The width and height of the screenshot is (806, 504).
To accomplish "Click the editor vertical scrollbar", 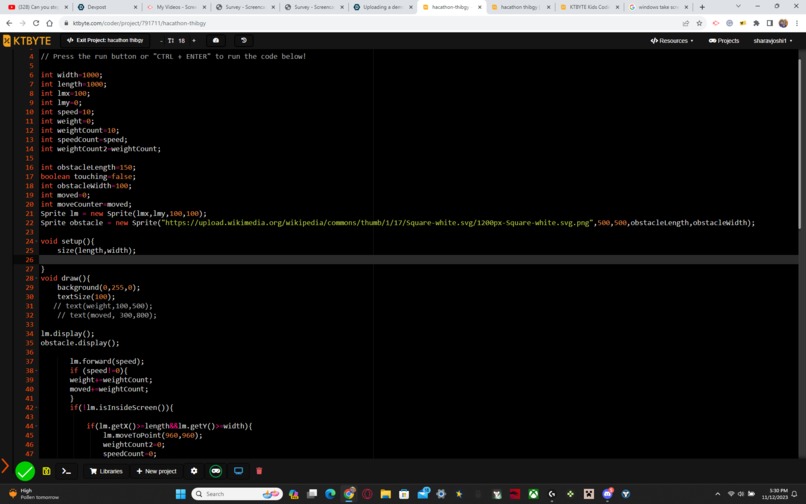I will [x=799, y=144].
